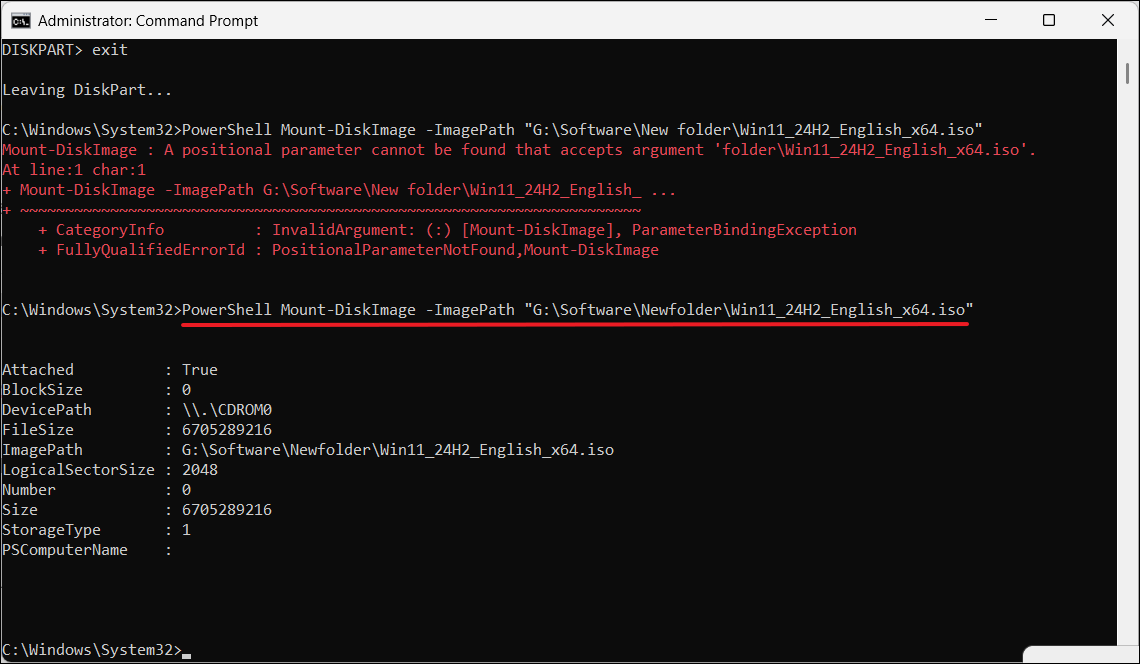
Task: Click the red "CategoryInfo" error detail line
Action: click(447, 230)
